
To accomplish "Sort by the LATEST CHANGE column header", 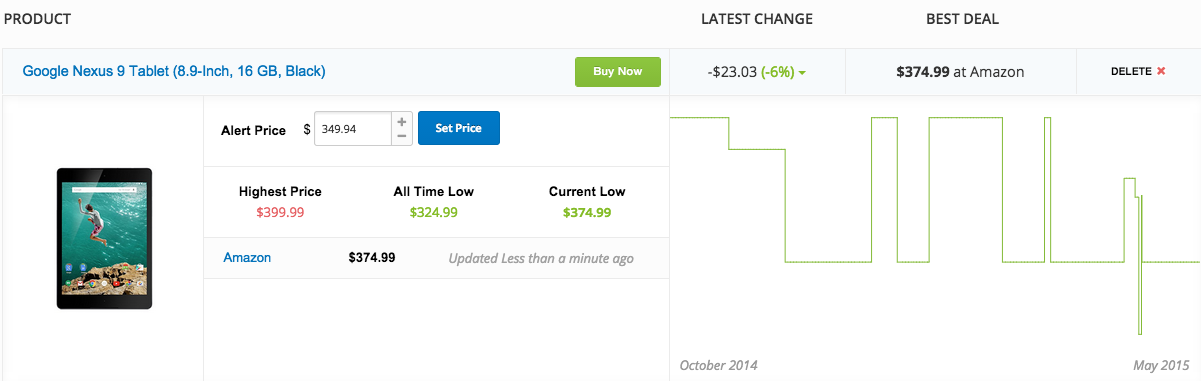I will click(757, 19).
